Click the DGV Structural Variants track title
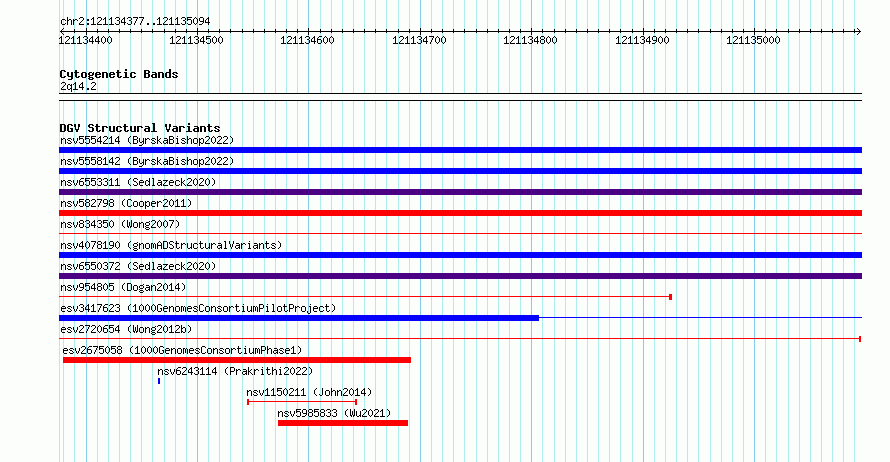The image size is (890, 462). (140, 128)
